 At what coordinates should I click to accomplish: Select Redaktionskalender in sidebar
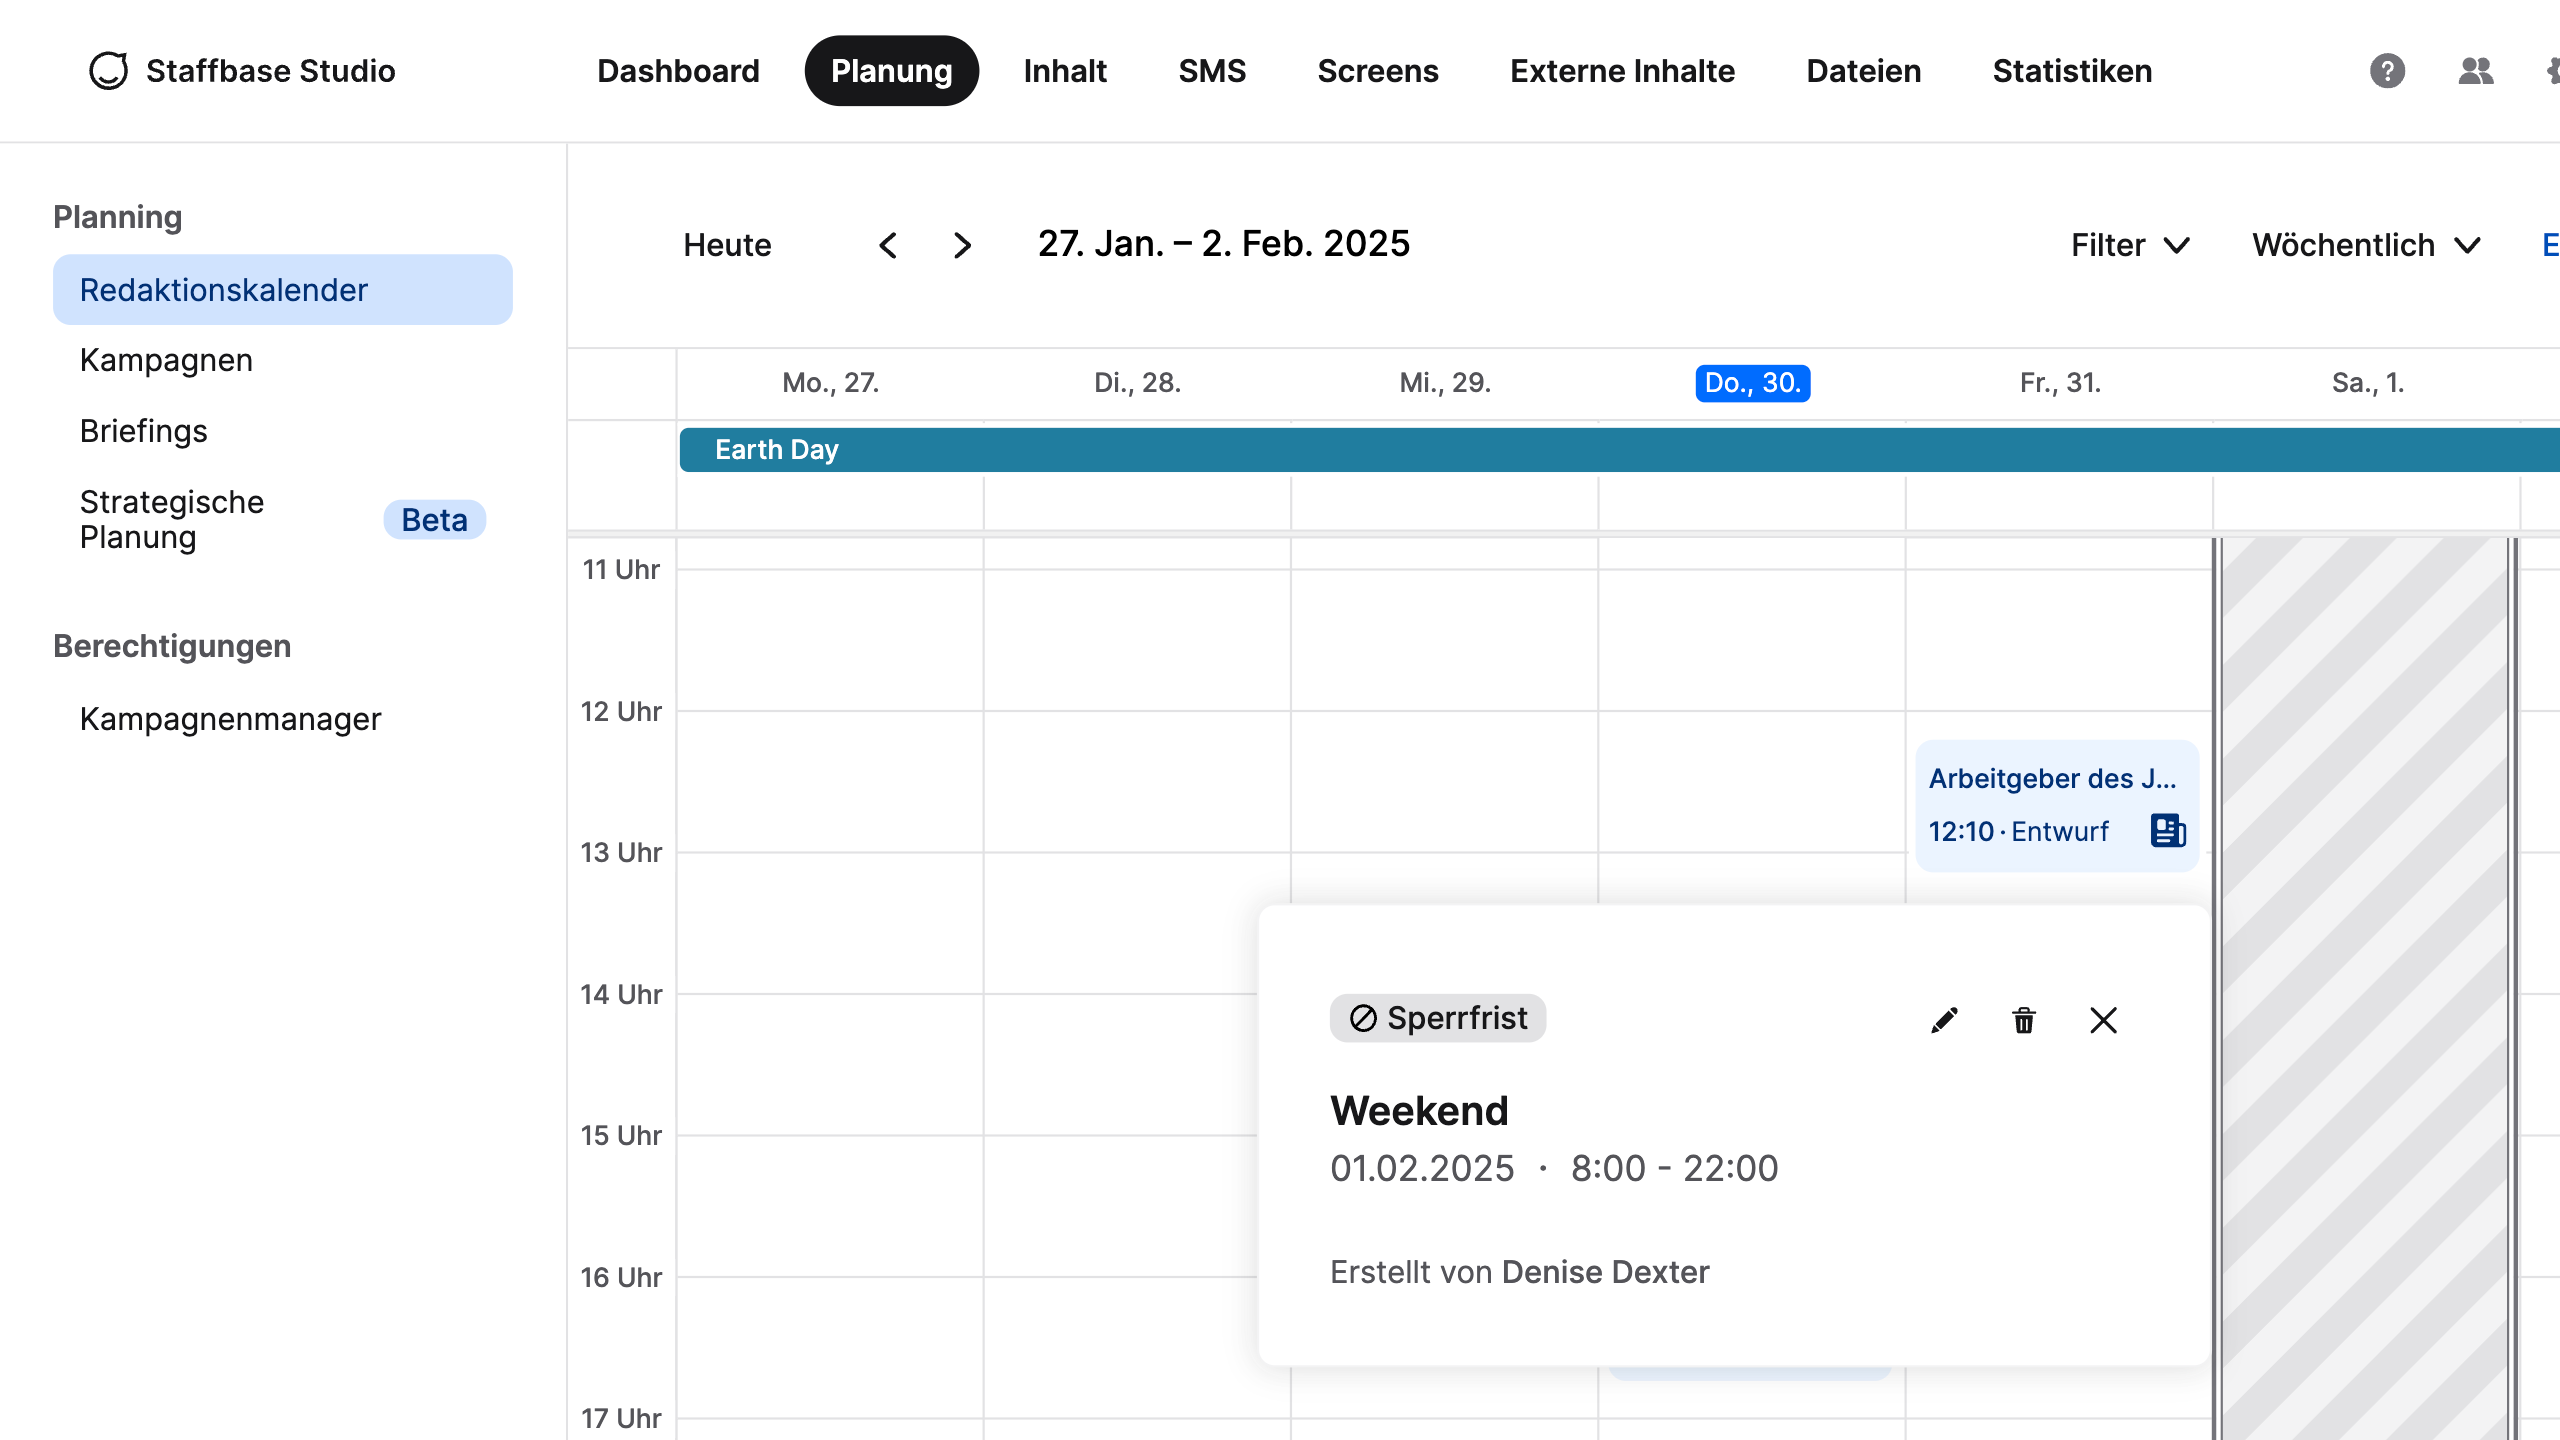283,290
